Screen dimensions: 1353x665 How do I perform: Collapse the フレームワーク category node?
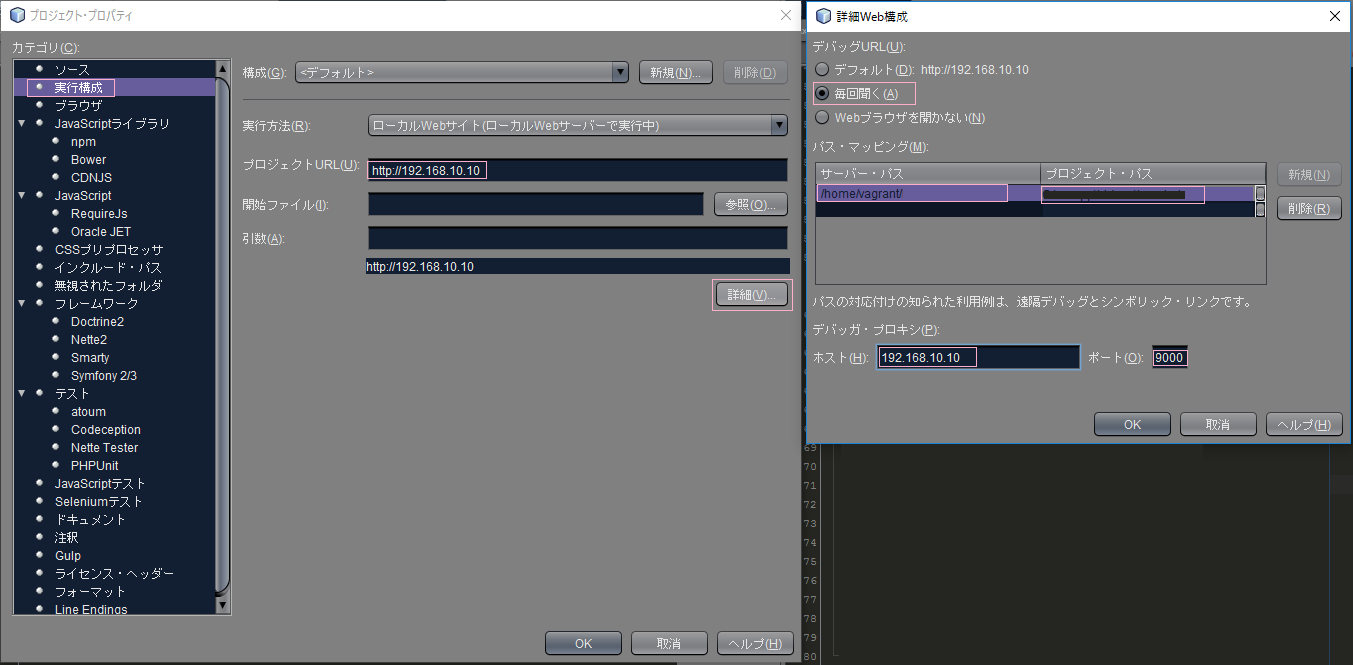tap(22, 303)
